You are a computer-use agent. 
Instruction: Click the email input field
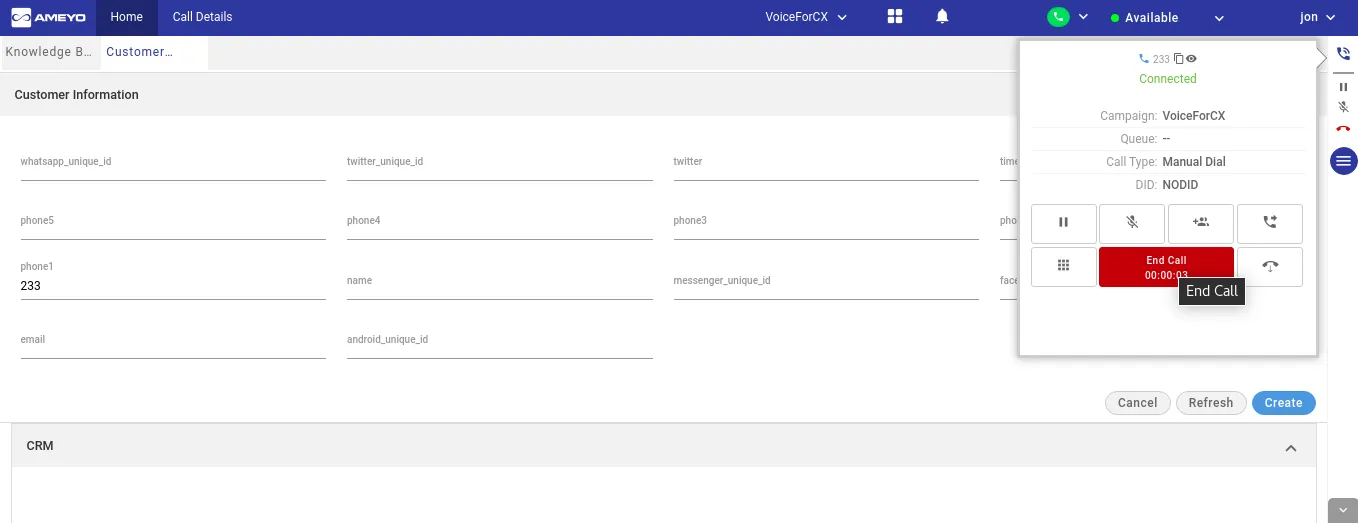(173, 344)
